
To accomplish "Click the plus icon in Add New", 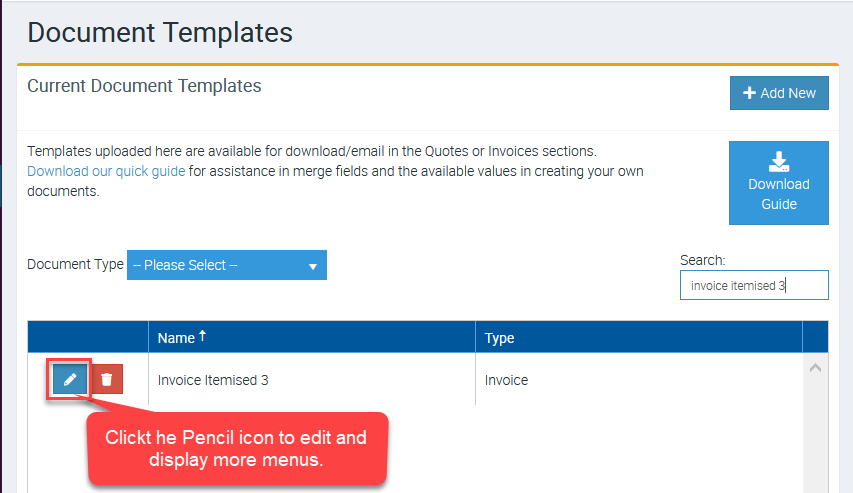I will click(x=749, y=93).
